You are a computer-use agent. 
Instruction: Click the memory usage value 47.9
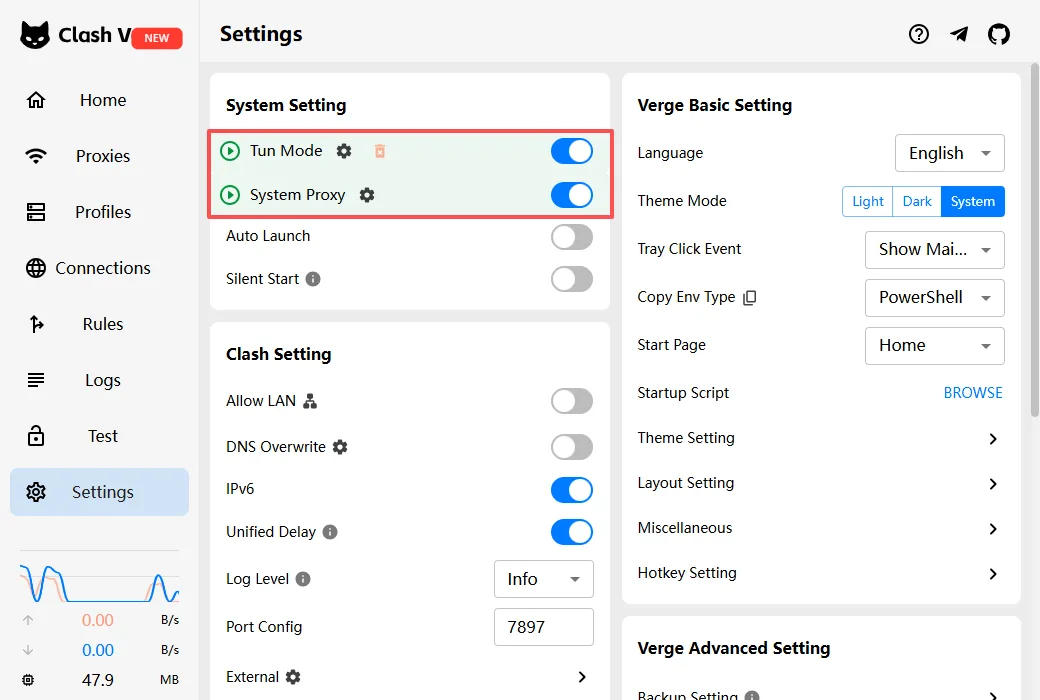(98, 680)
